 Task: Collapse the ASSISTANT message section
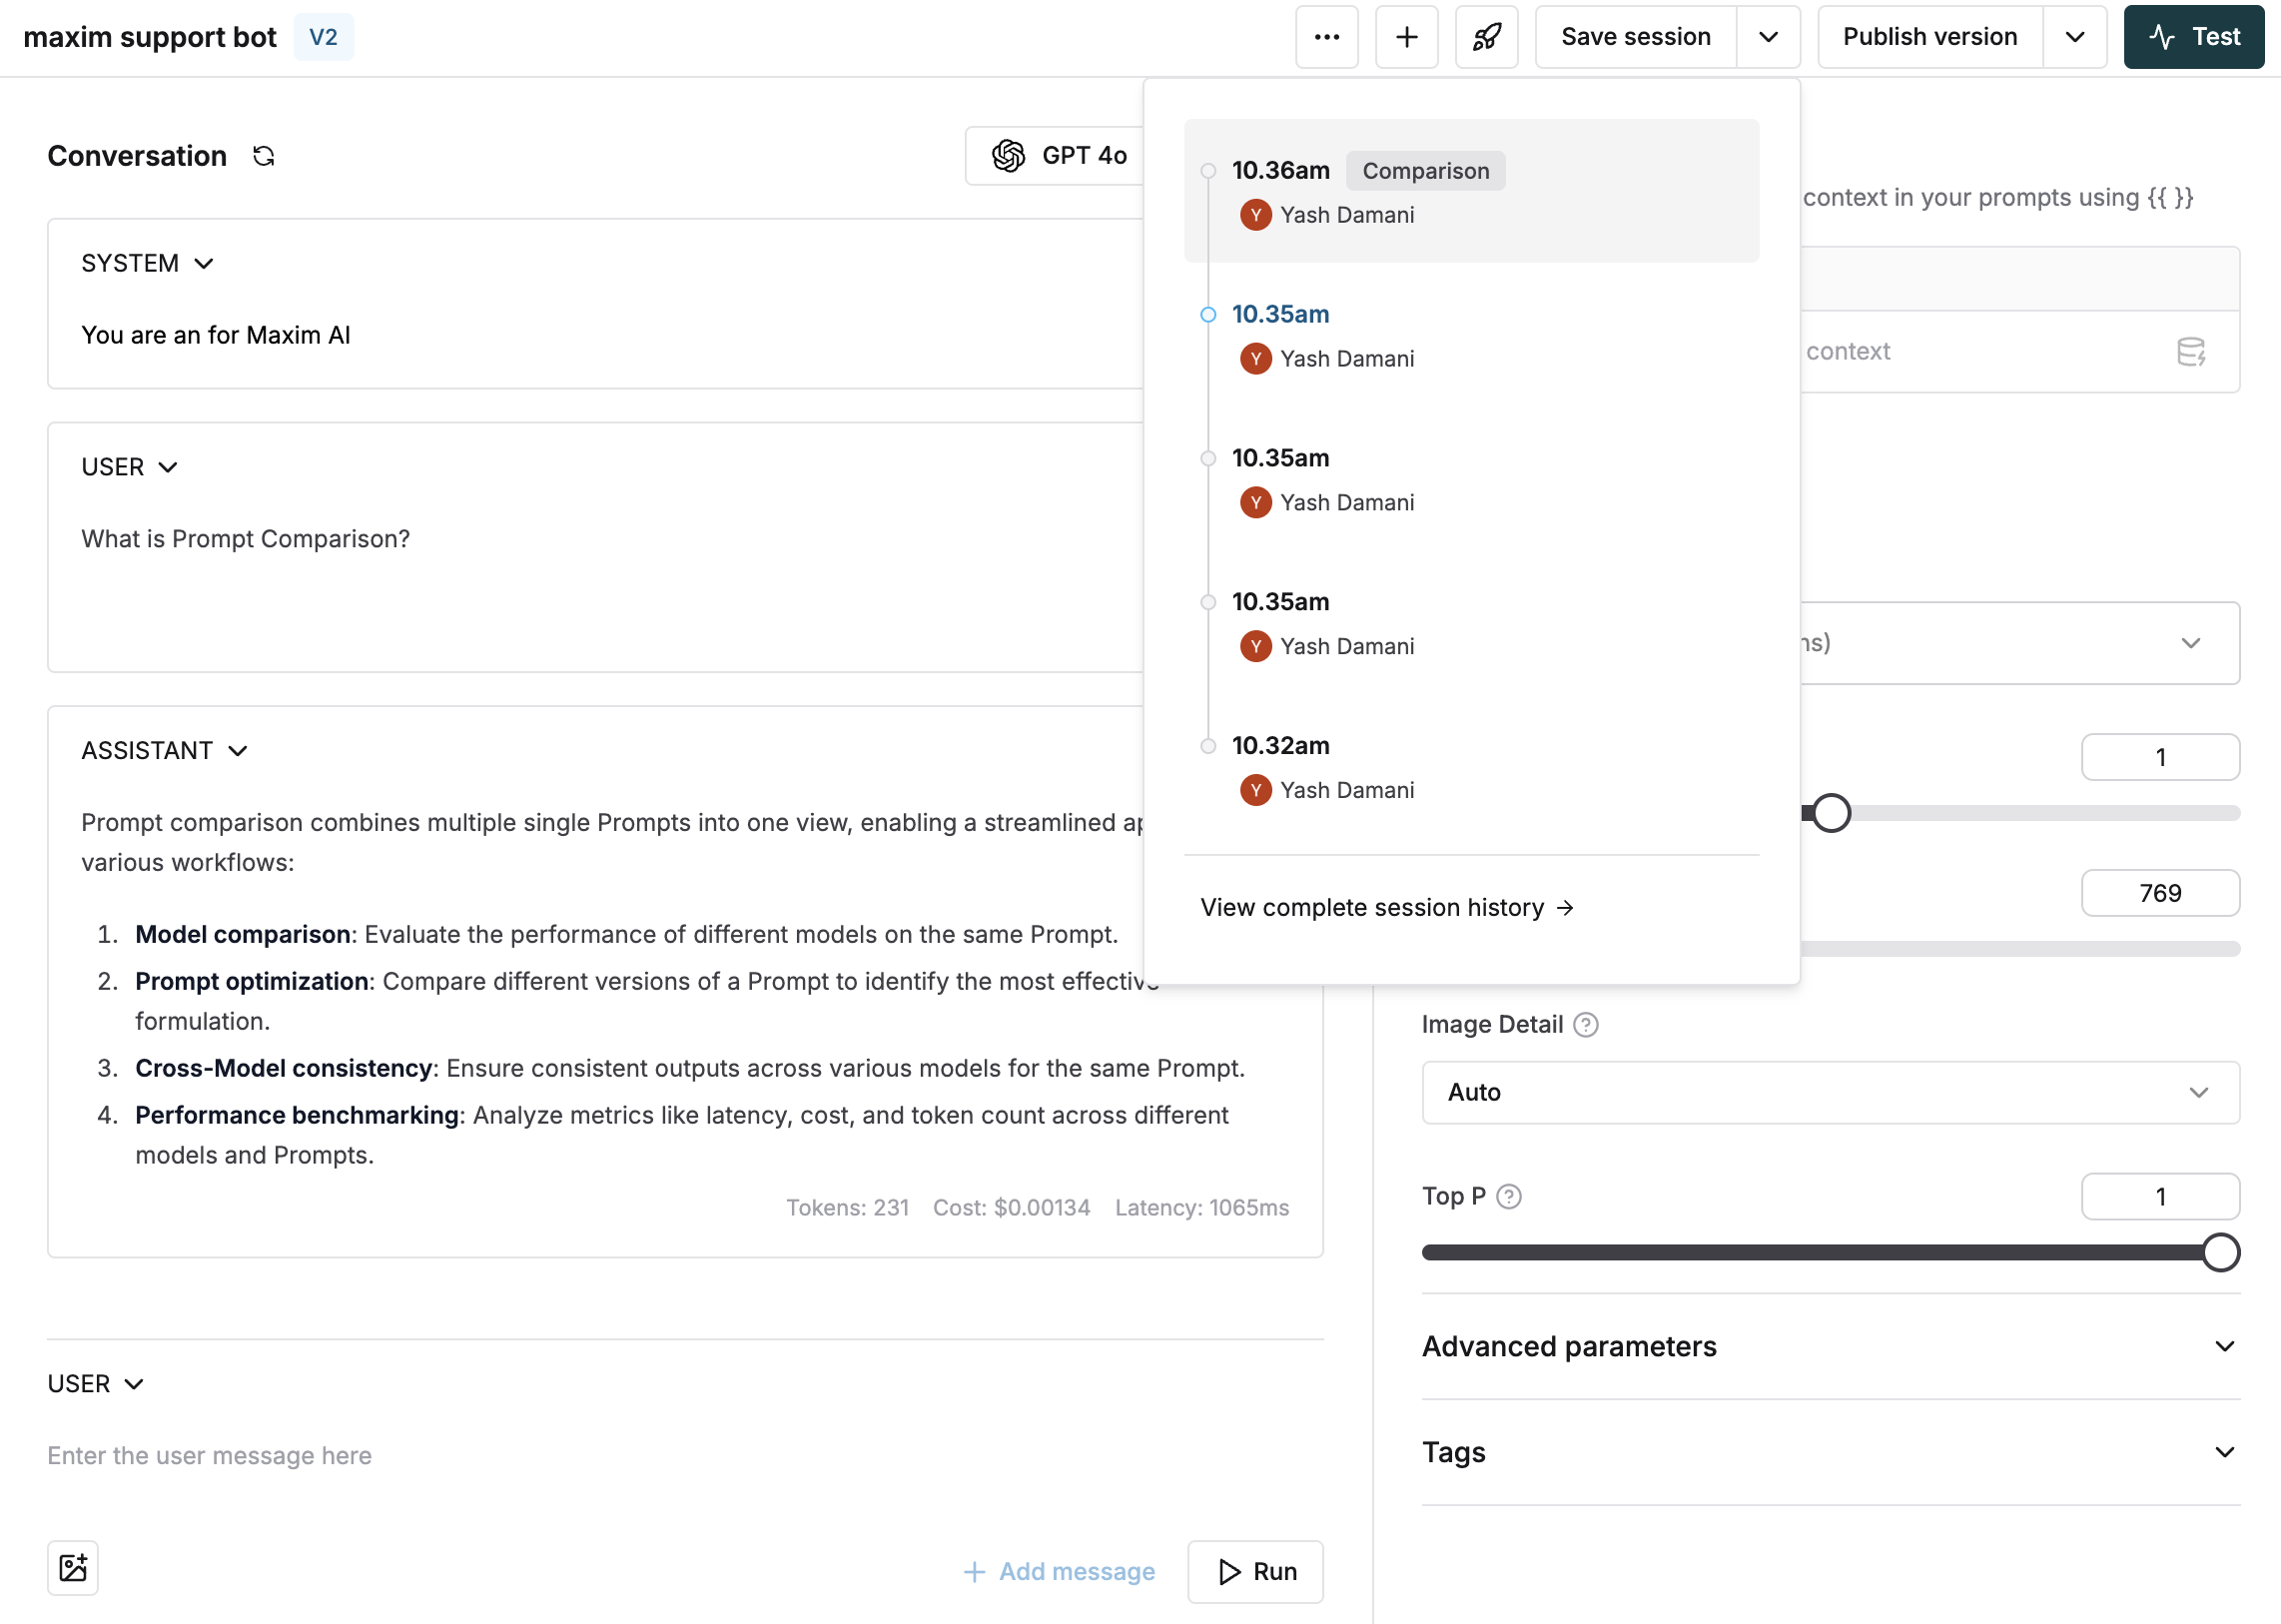[238, 749]
